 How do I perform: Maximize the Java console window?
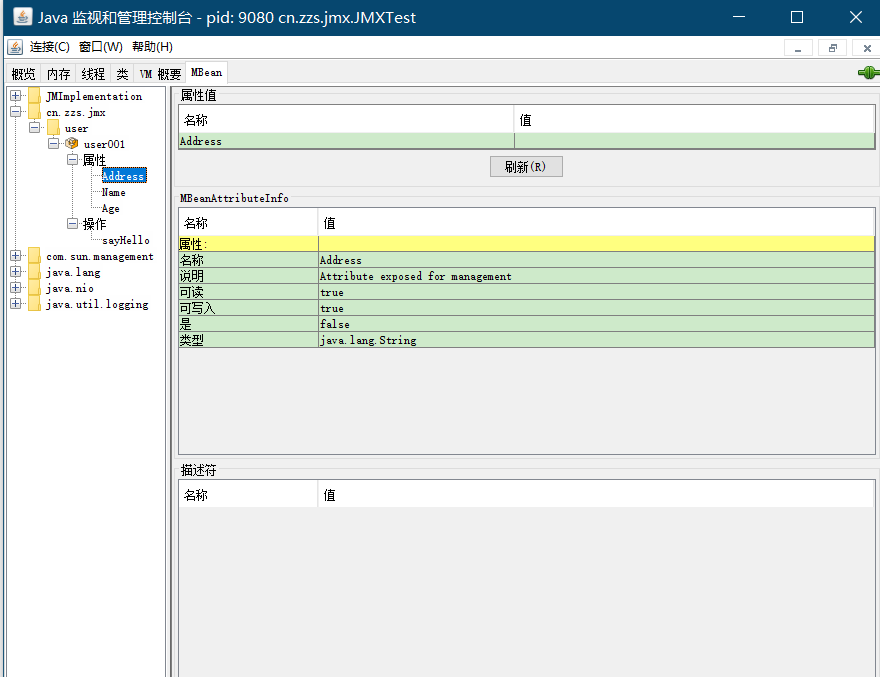click(x=796, y=17)
